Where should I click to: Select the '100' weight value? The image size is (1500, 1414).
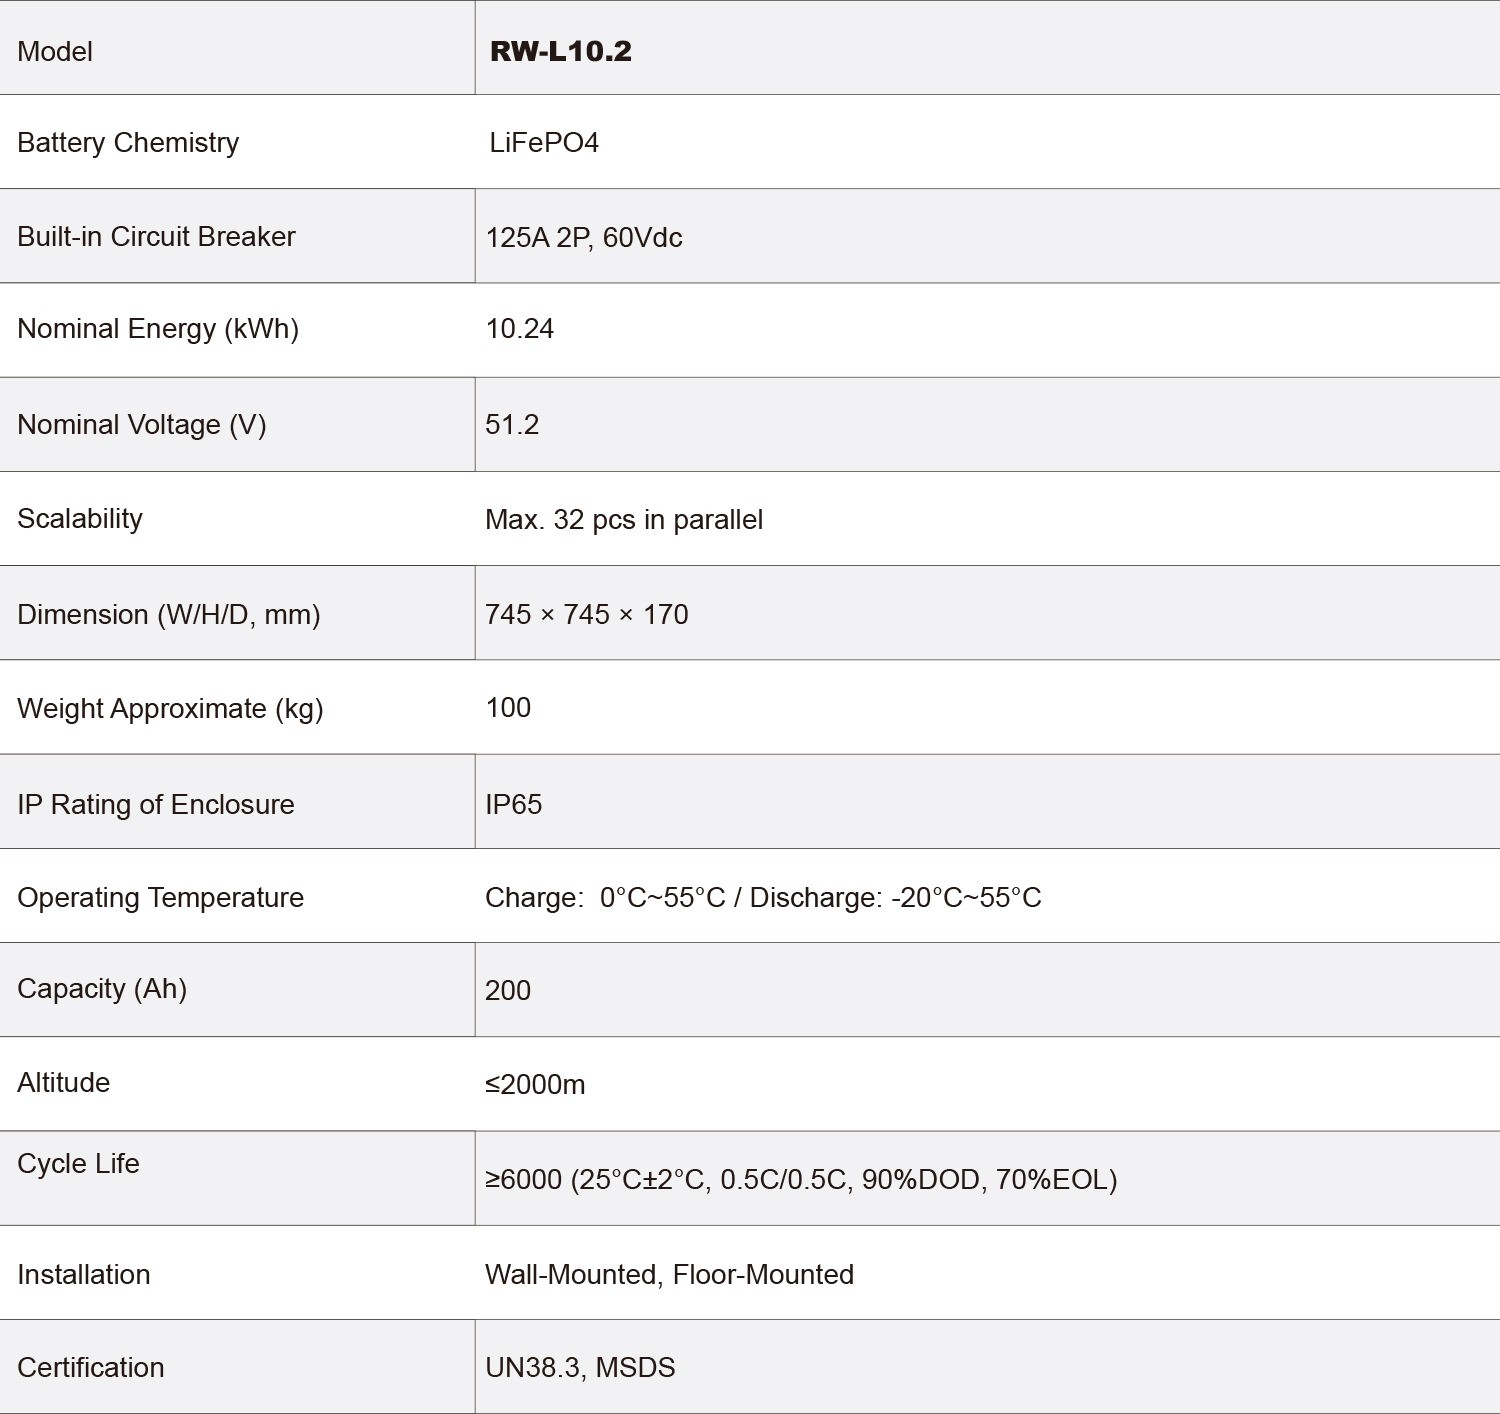tap(508, 708)
